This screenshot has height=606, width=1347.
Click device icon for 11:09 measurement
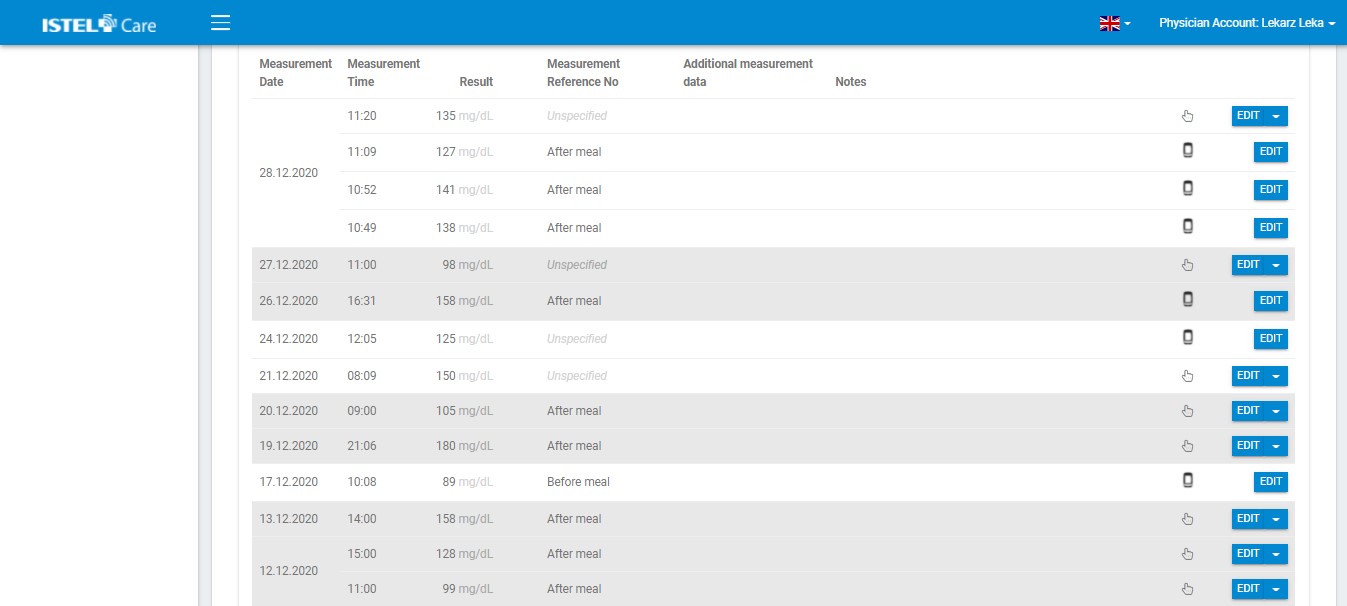(x=1188, y=151)
